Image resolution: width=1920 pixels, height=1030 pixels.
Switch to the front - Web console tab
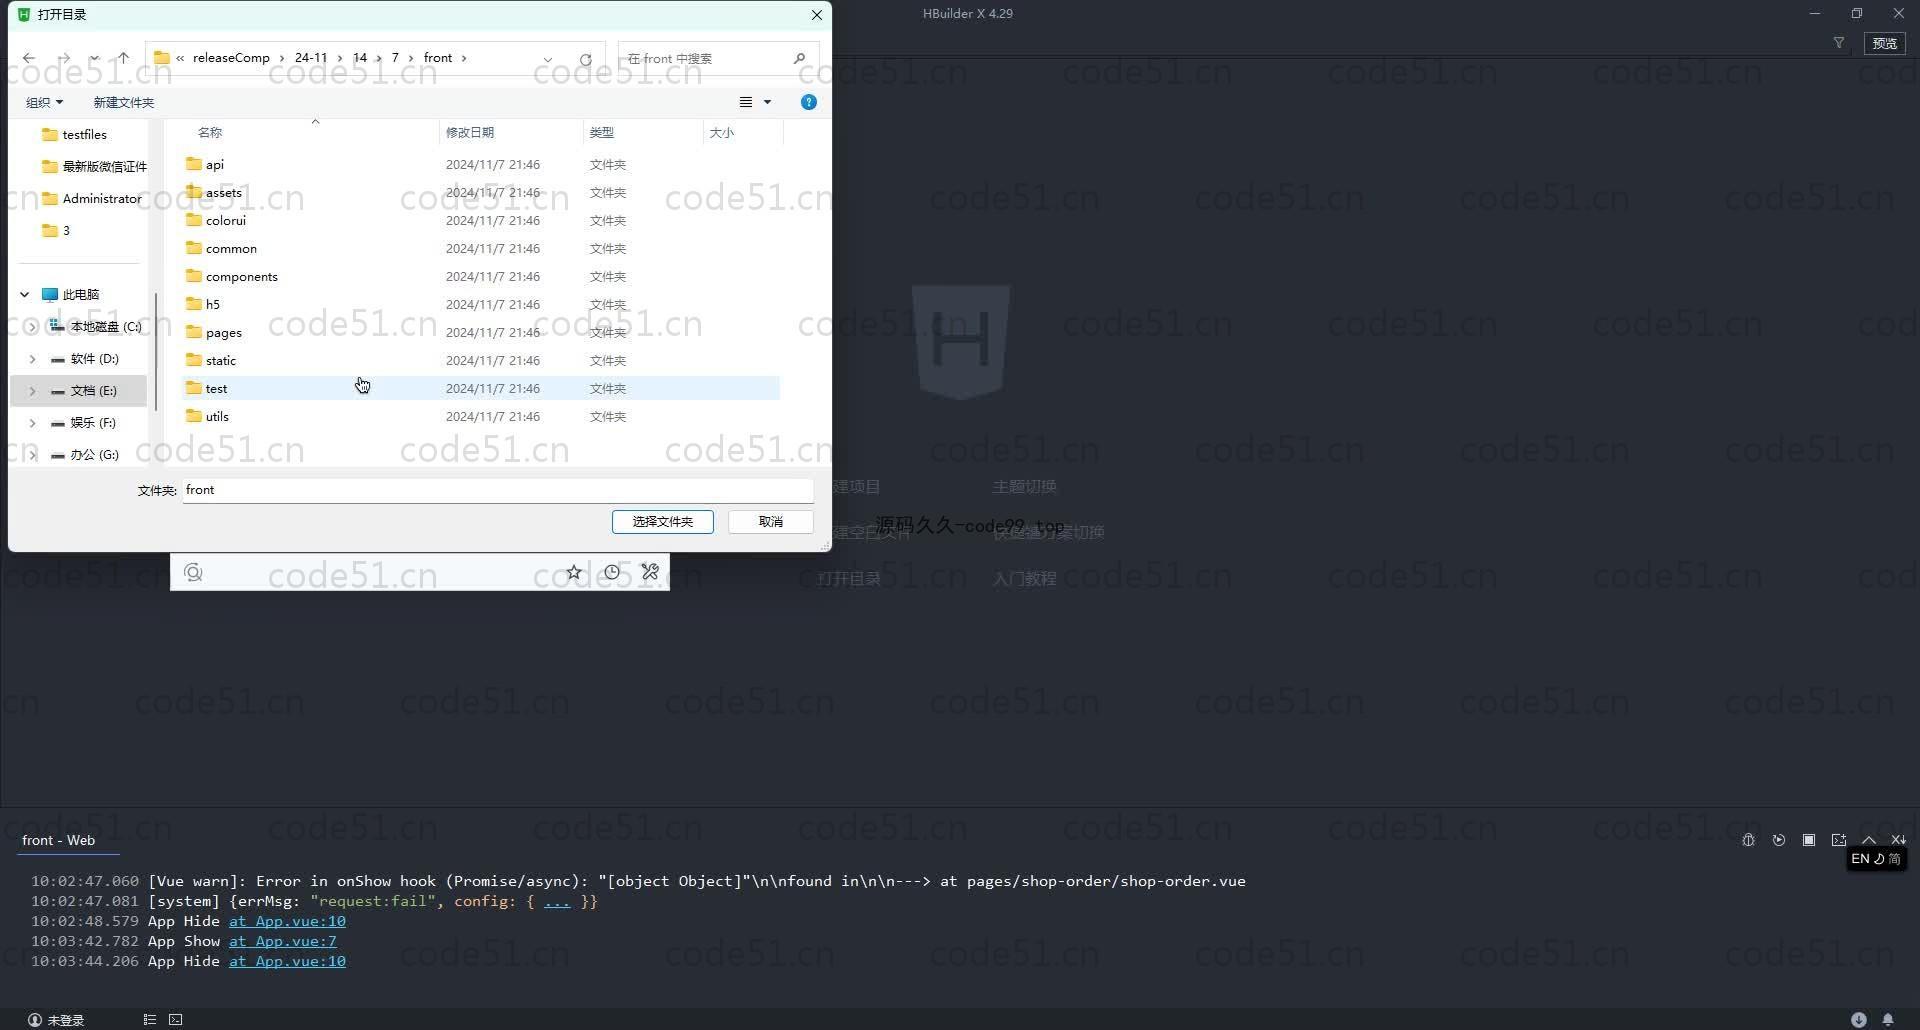tap(59, 840)
